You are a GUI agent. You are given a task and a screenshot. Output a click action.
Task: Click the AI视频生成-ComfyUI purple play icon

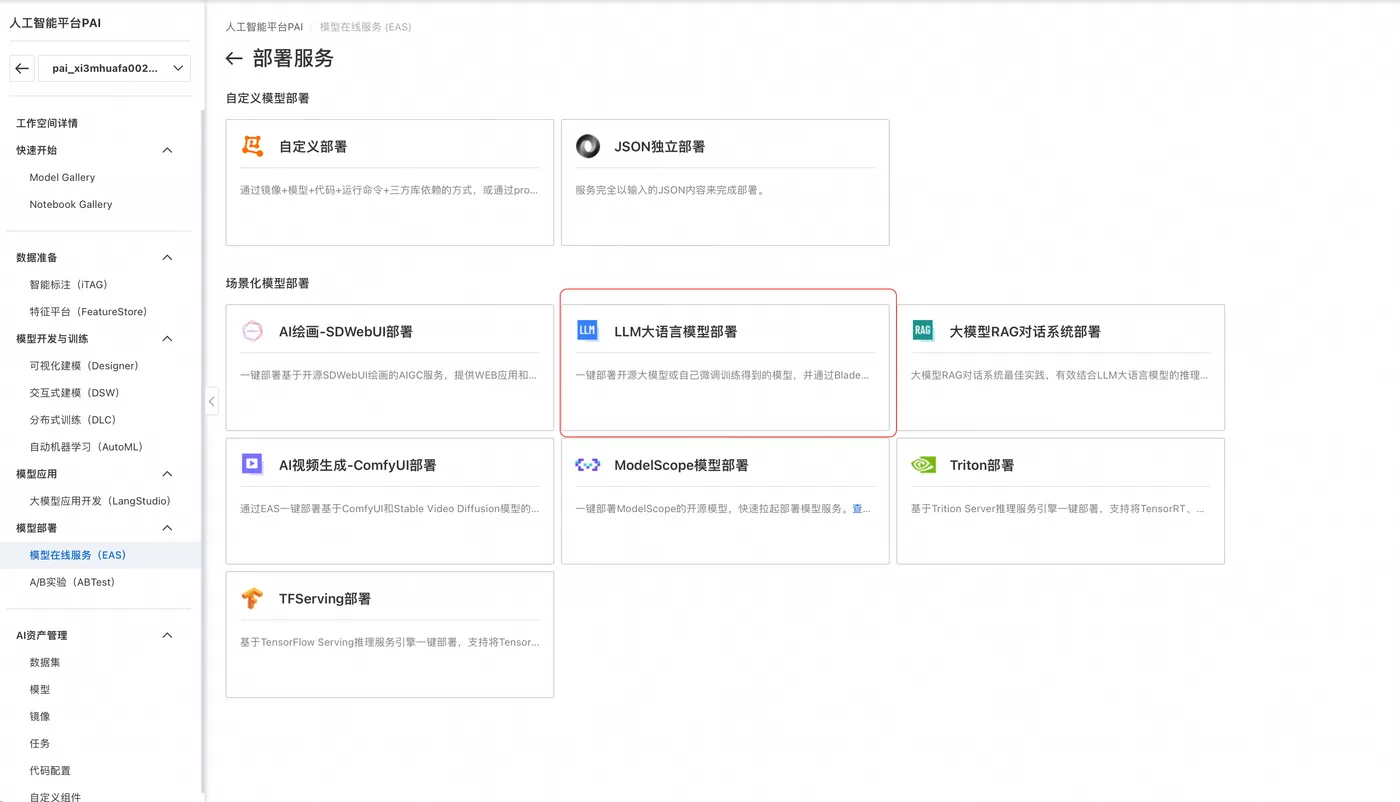(252, 464)
